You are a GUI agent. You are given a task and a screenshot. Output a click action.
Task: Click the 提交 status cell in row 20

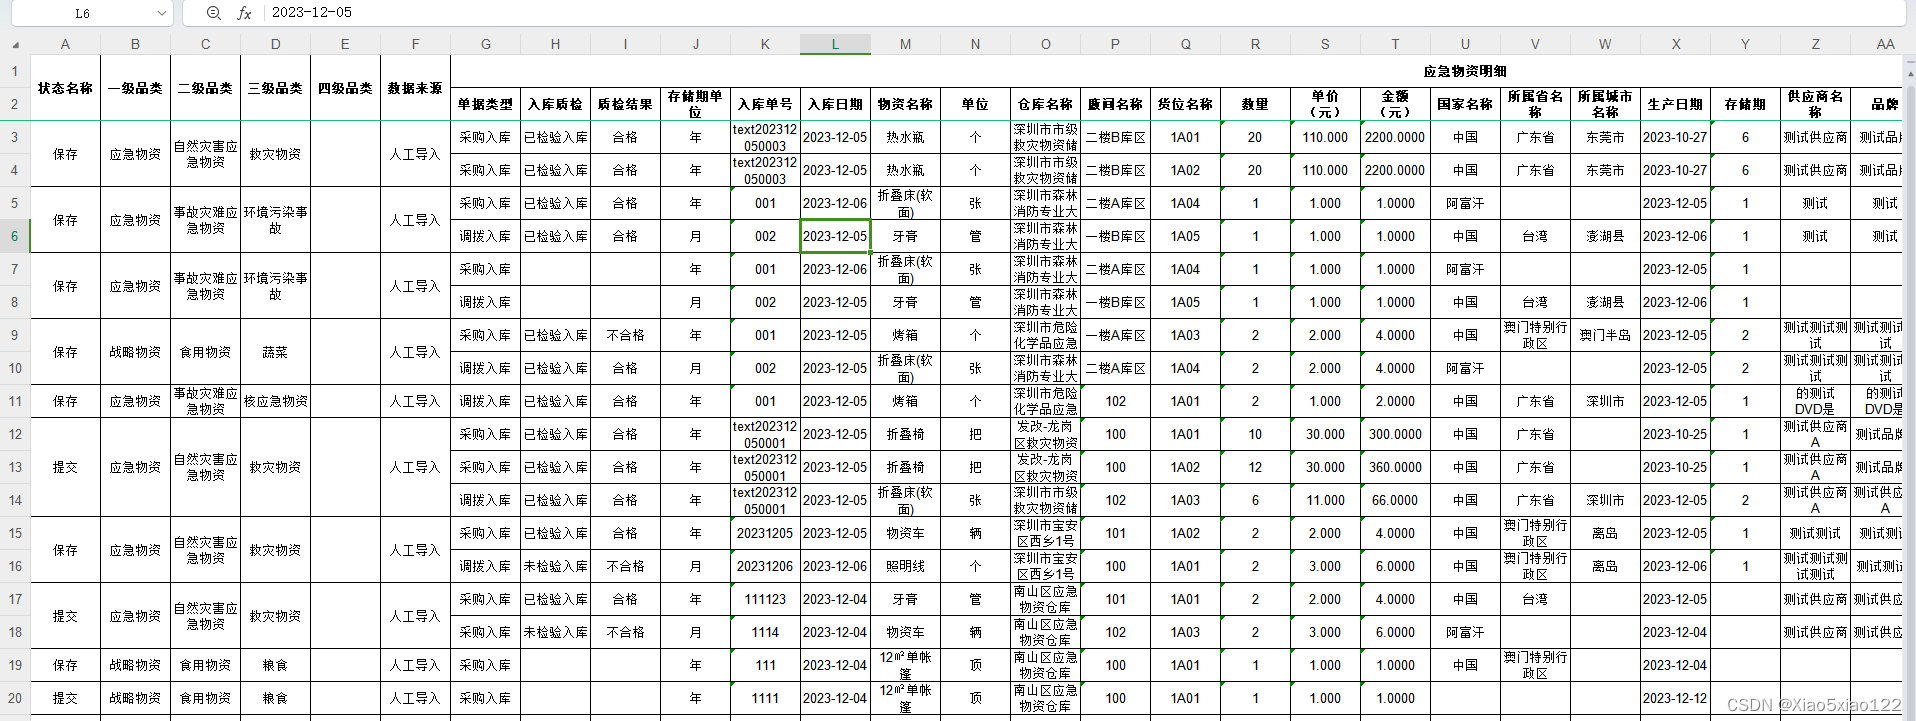click(x=65, y=698)
